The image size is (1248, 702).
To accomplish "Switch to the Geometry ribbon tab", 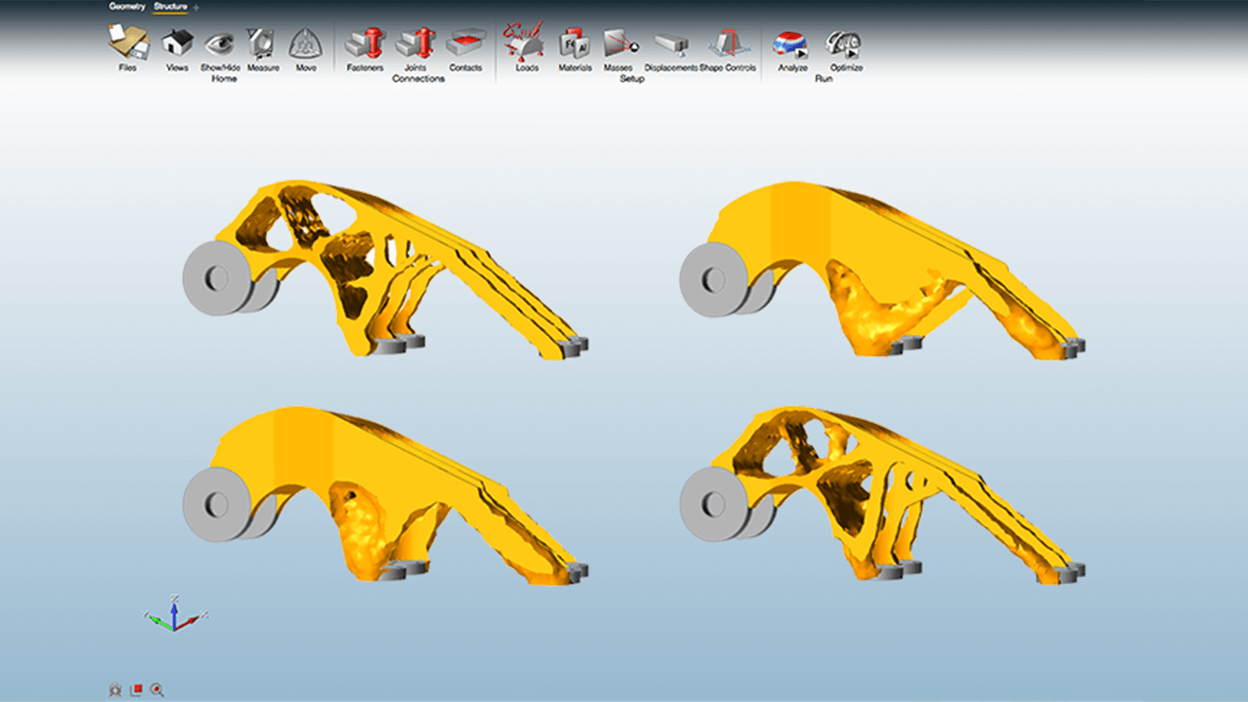I will (x=127, y=7).
